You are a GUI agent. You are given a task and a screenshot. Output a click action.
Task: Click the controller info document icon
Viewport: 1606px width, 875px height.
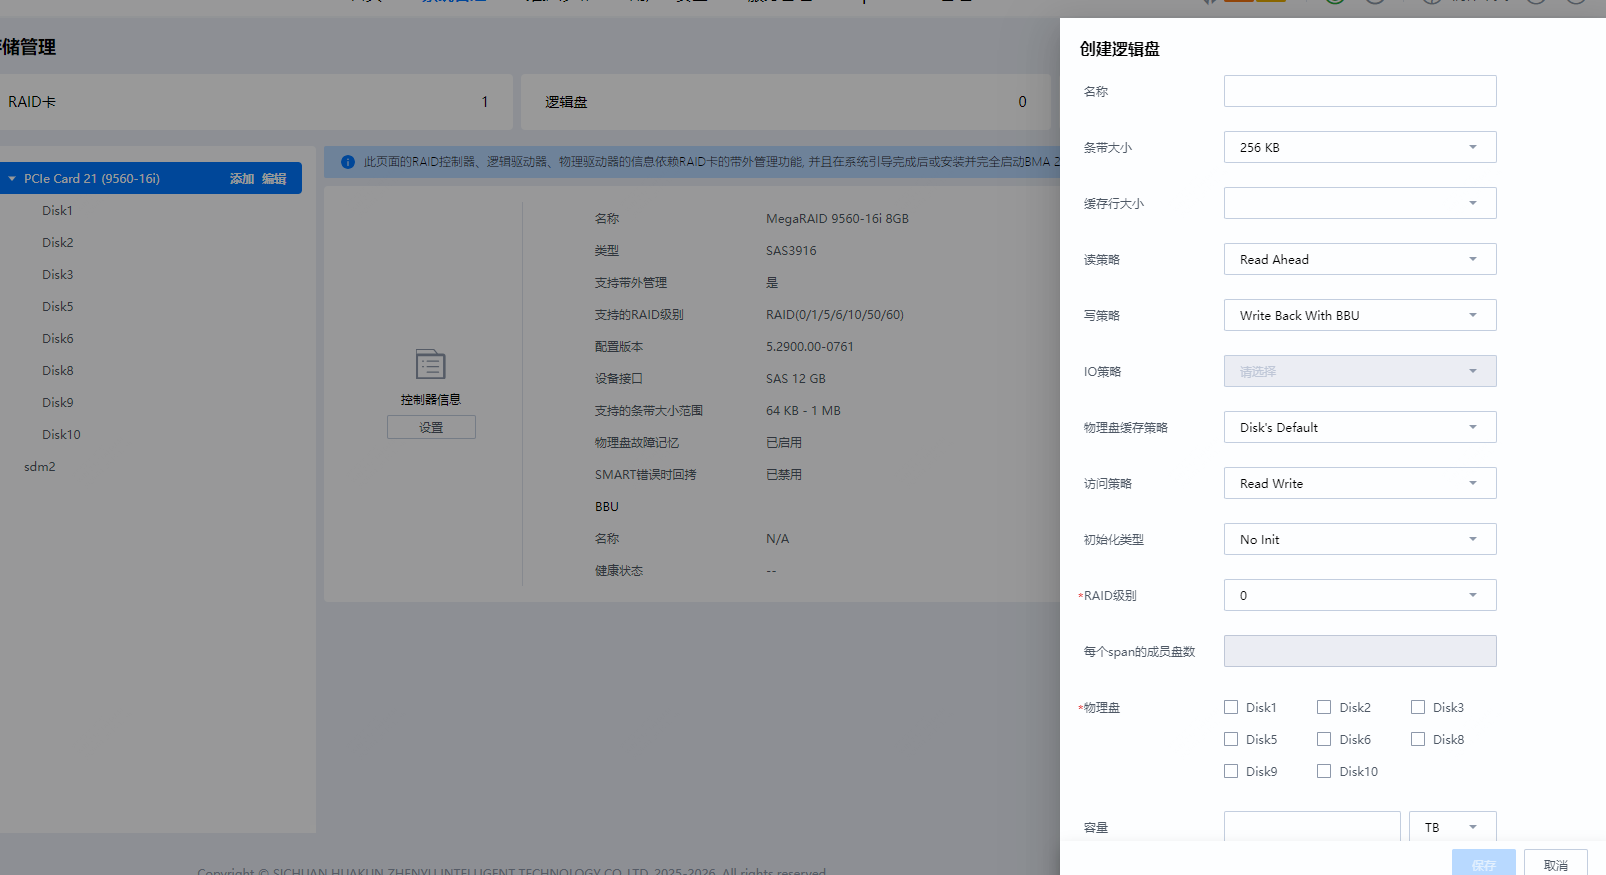pyautogui.click(x=431, y=364)
